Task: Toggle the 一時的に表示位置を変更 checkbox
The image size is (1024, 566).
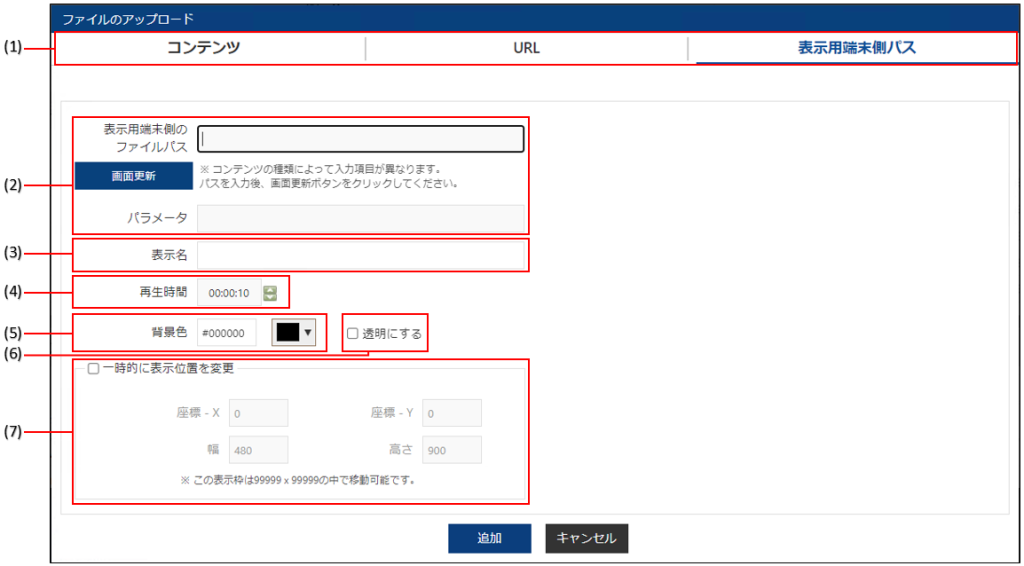Action: click(x=93, y=368)
